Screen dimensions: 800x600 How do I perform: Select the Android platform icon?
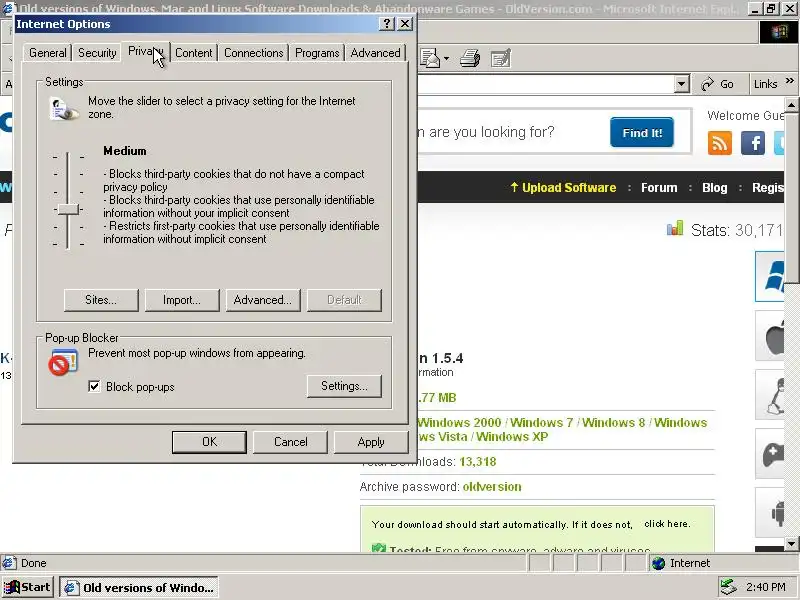[x=771, y=513]
